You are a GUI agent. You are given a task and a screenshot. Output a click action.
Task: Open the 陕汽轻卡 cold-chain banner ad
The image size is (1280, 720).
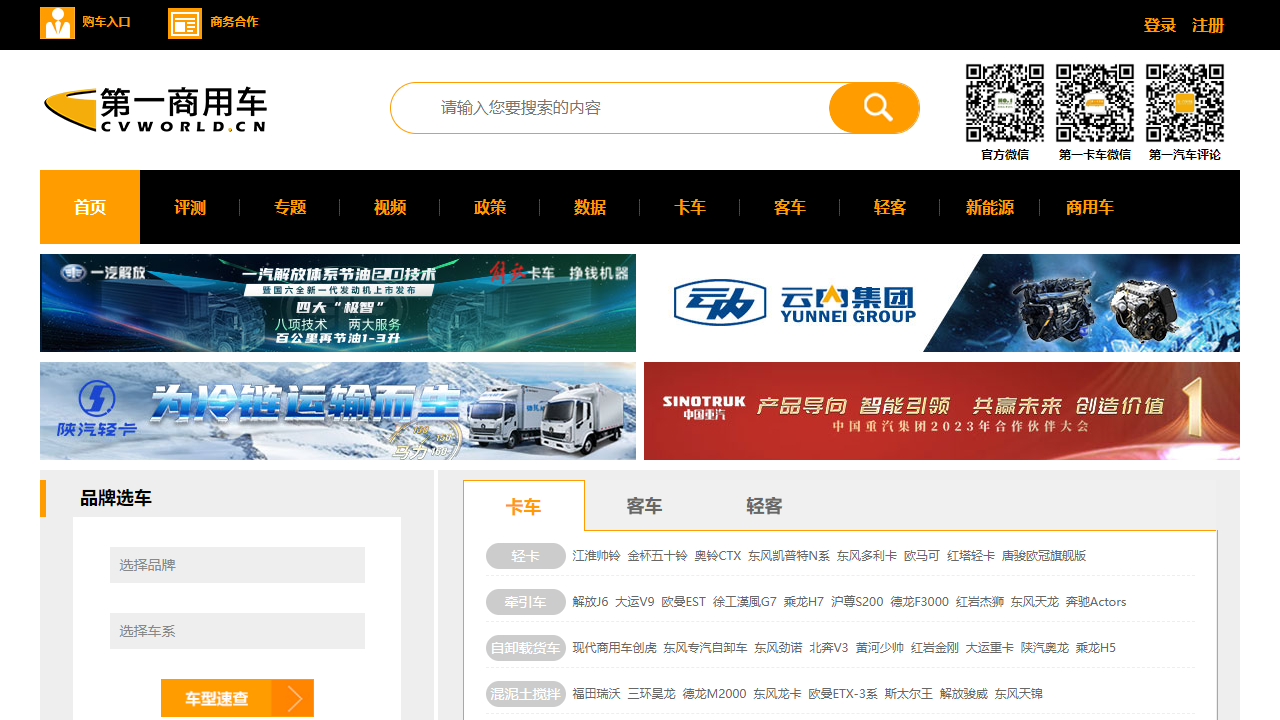click(338, 411)
